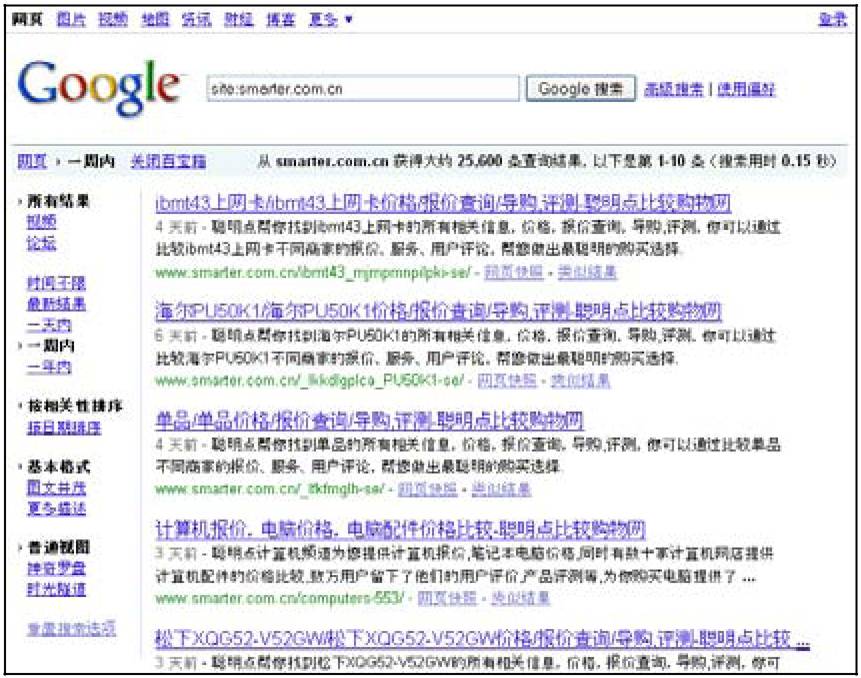Open 网页快照 for the 单品 result
Viewport: 861px width, 678px height.
[427, 489]
